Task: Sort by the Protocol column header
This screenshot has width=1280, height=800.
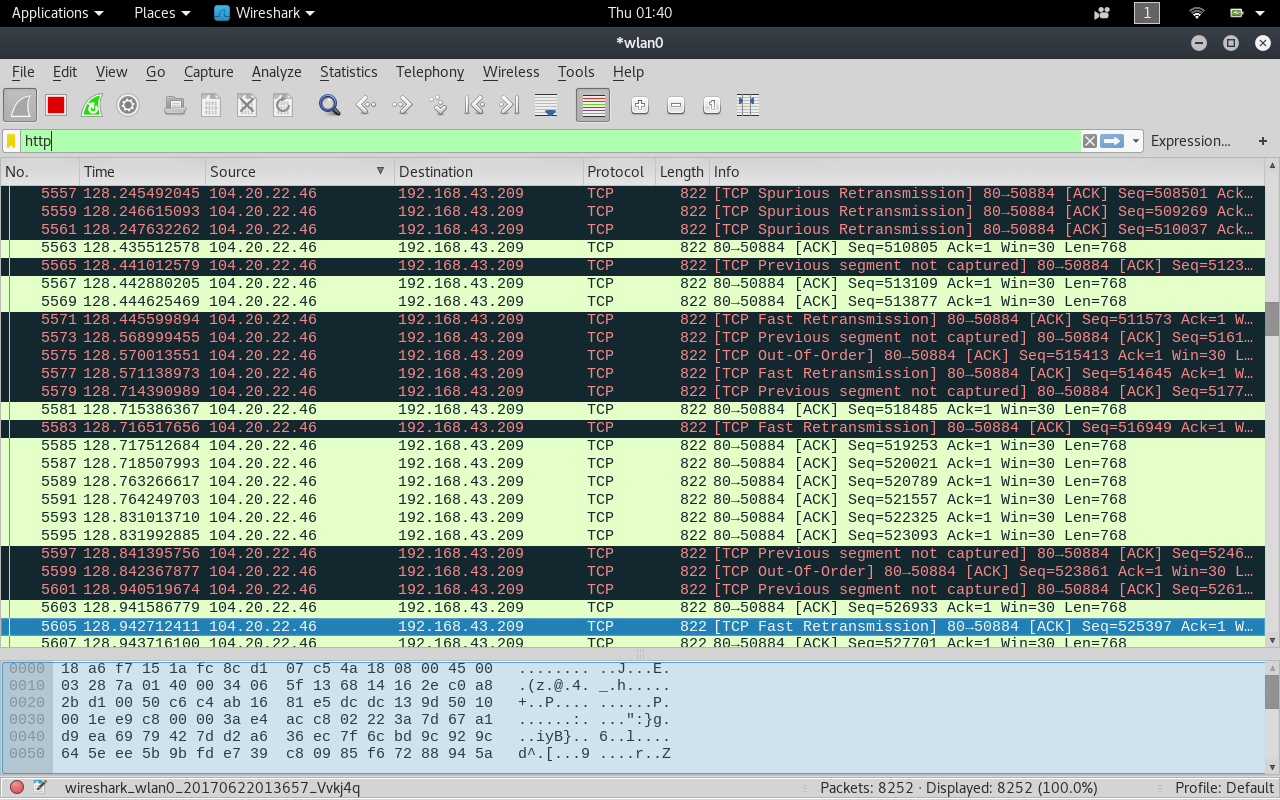Action: [619, 172]
